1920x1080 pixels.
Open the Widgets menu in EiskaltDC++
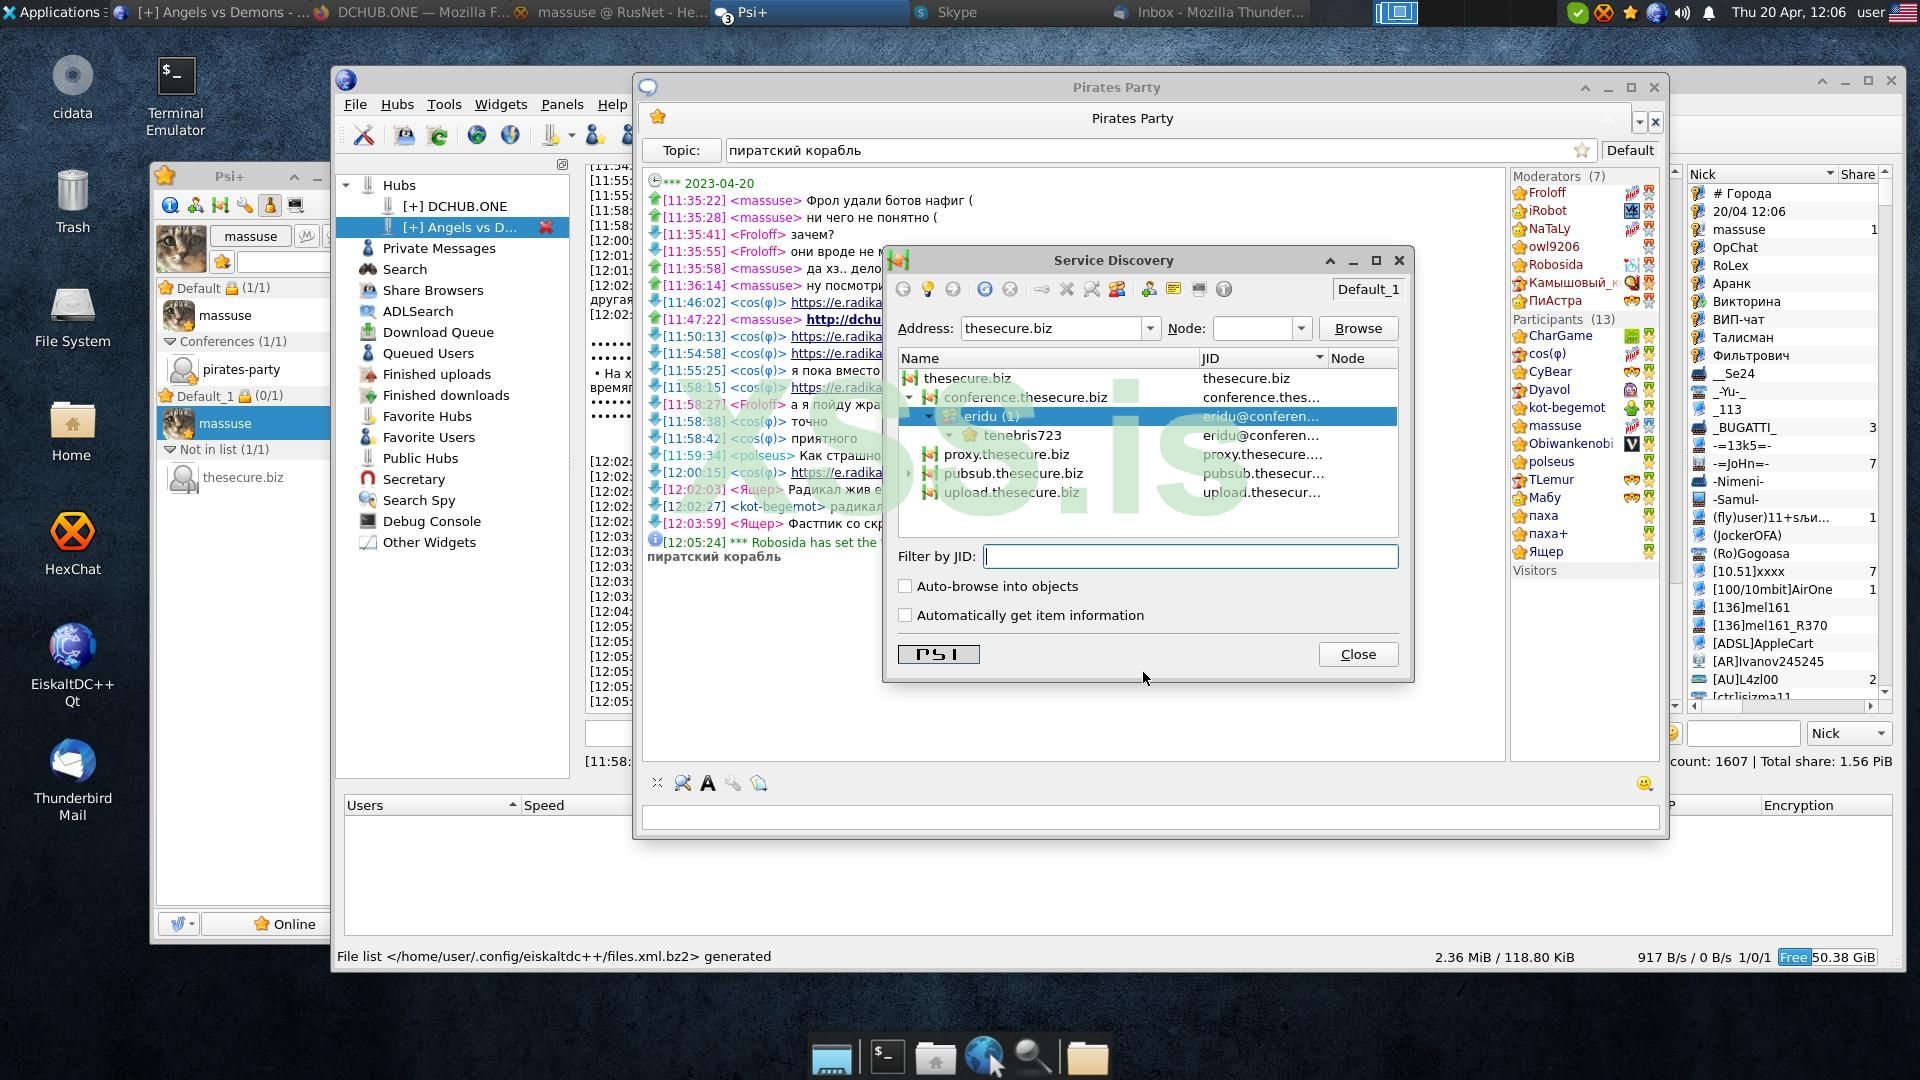pyautogui.click(x=500, y=104)
